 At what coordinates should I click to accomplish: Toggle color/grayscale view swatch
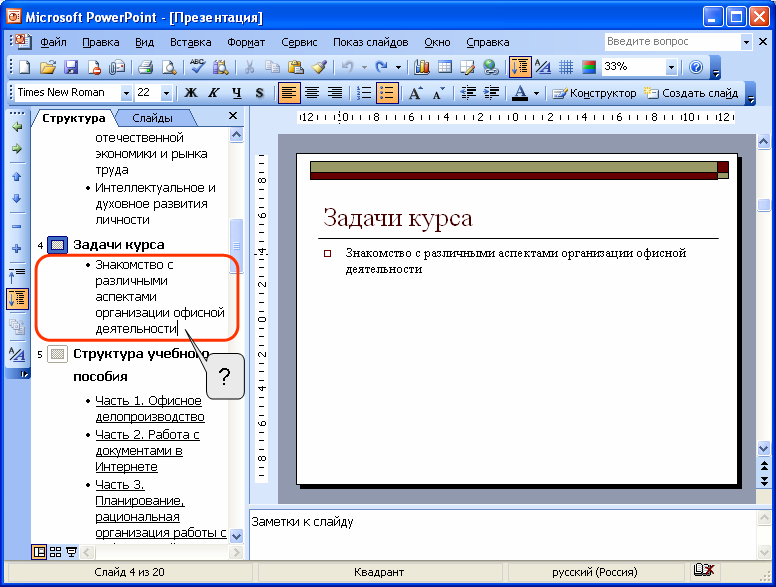589,67
